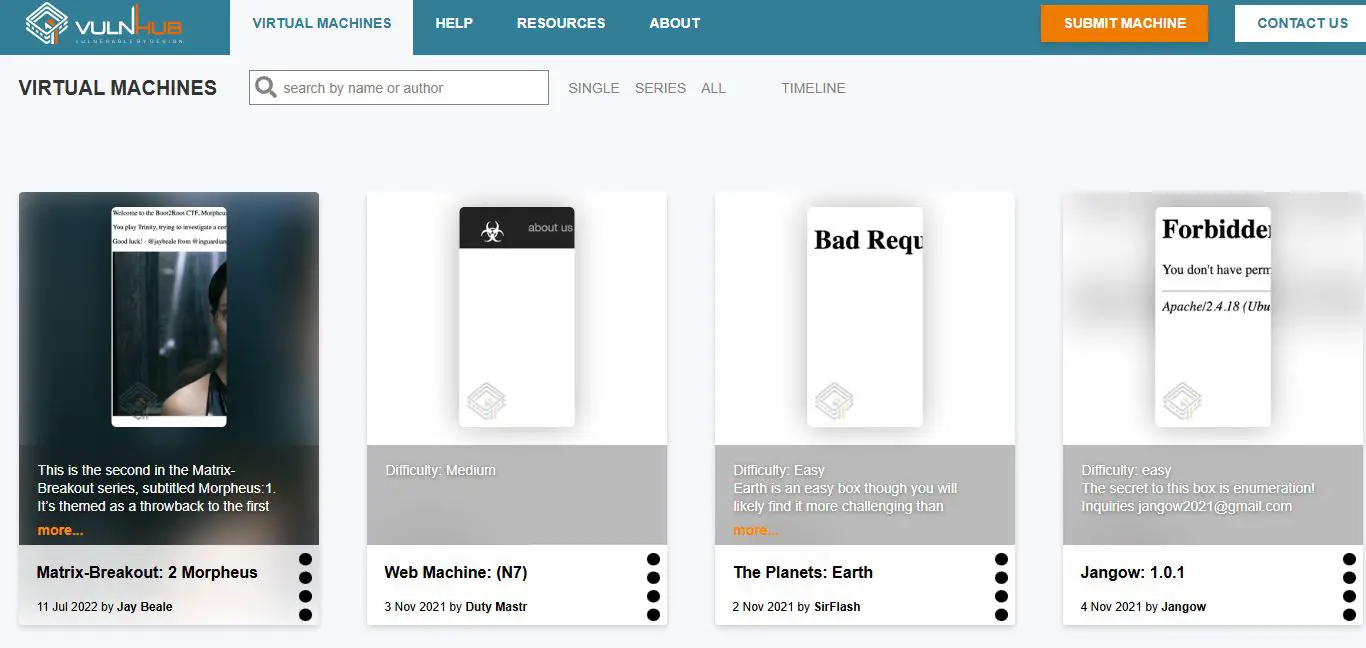Screen dimensions: 1366x648
Task: Expand The Planets: Earth description 'more...'
Action: click(x=756, y=530)
